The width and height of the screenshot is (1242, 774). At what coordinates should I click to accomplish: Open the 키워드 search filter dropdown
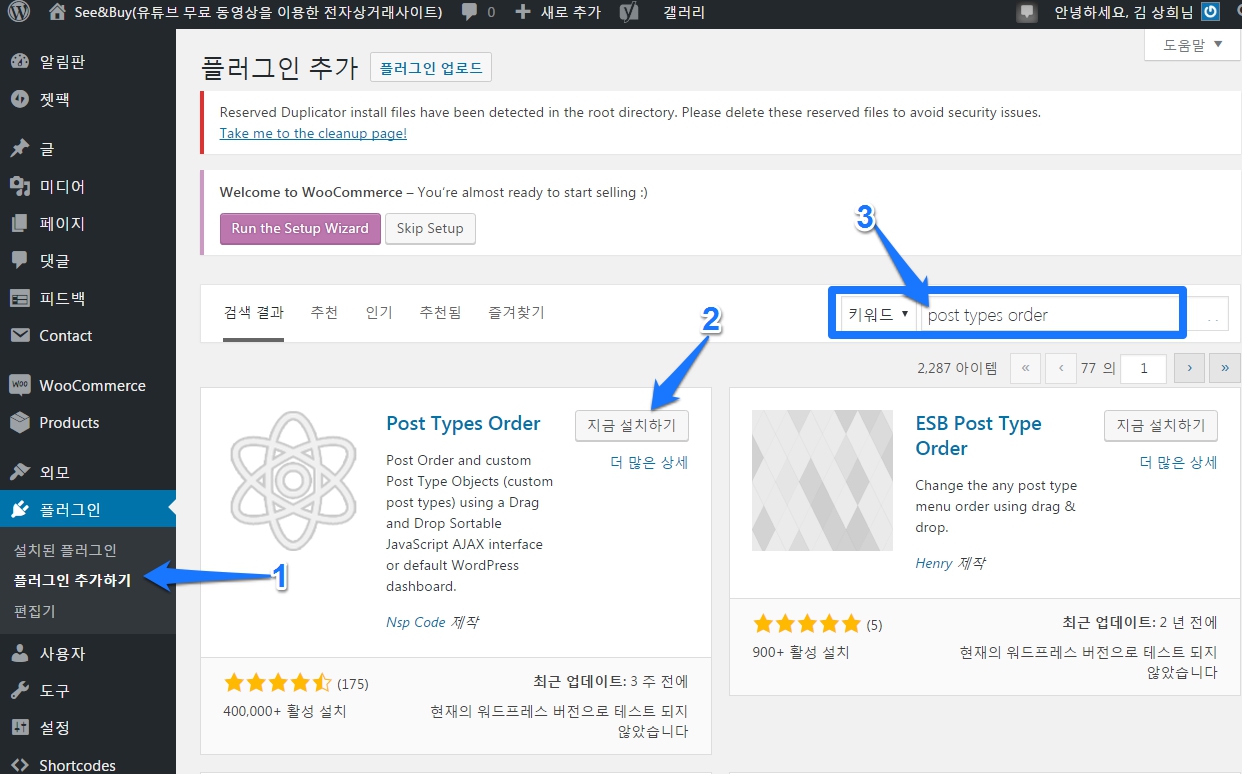[876, 313]
